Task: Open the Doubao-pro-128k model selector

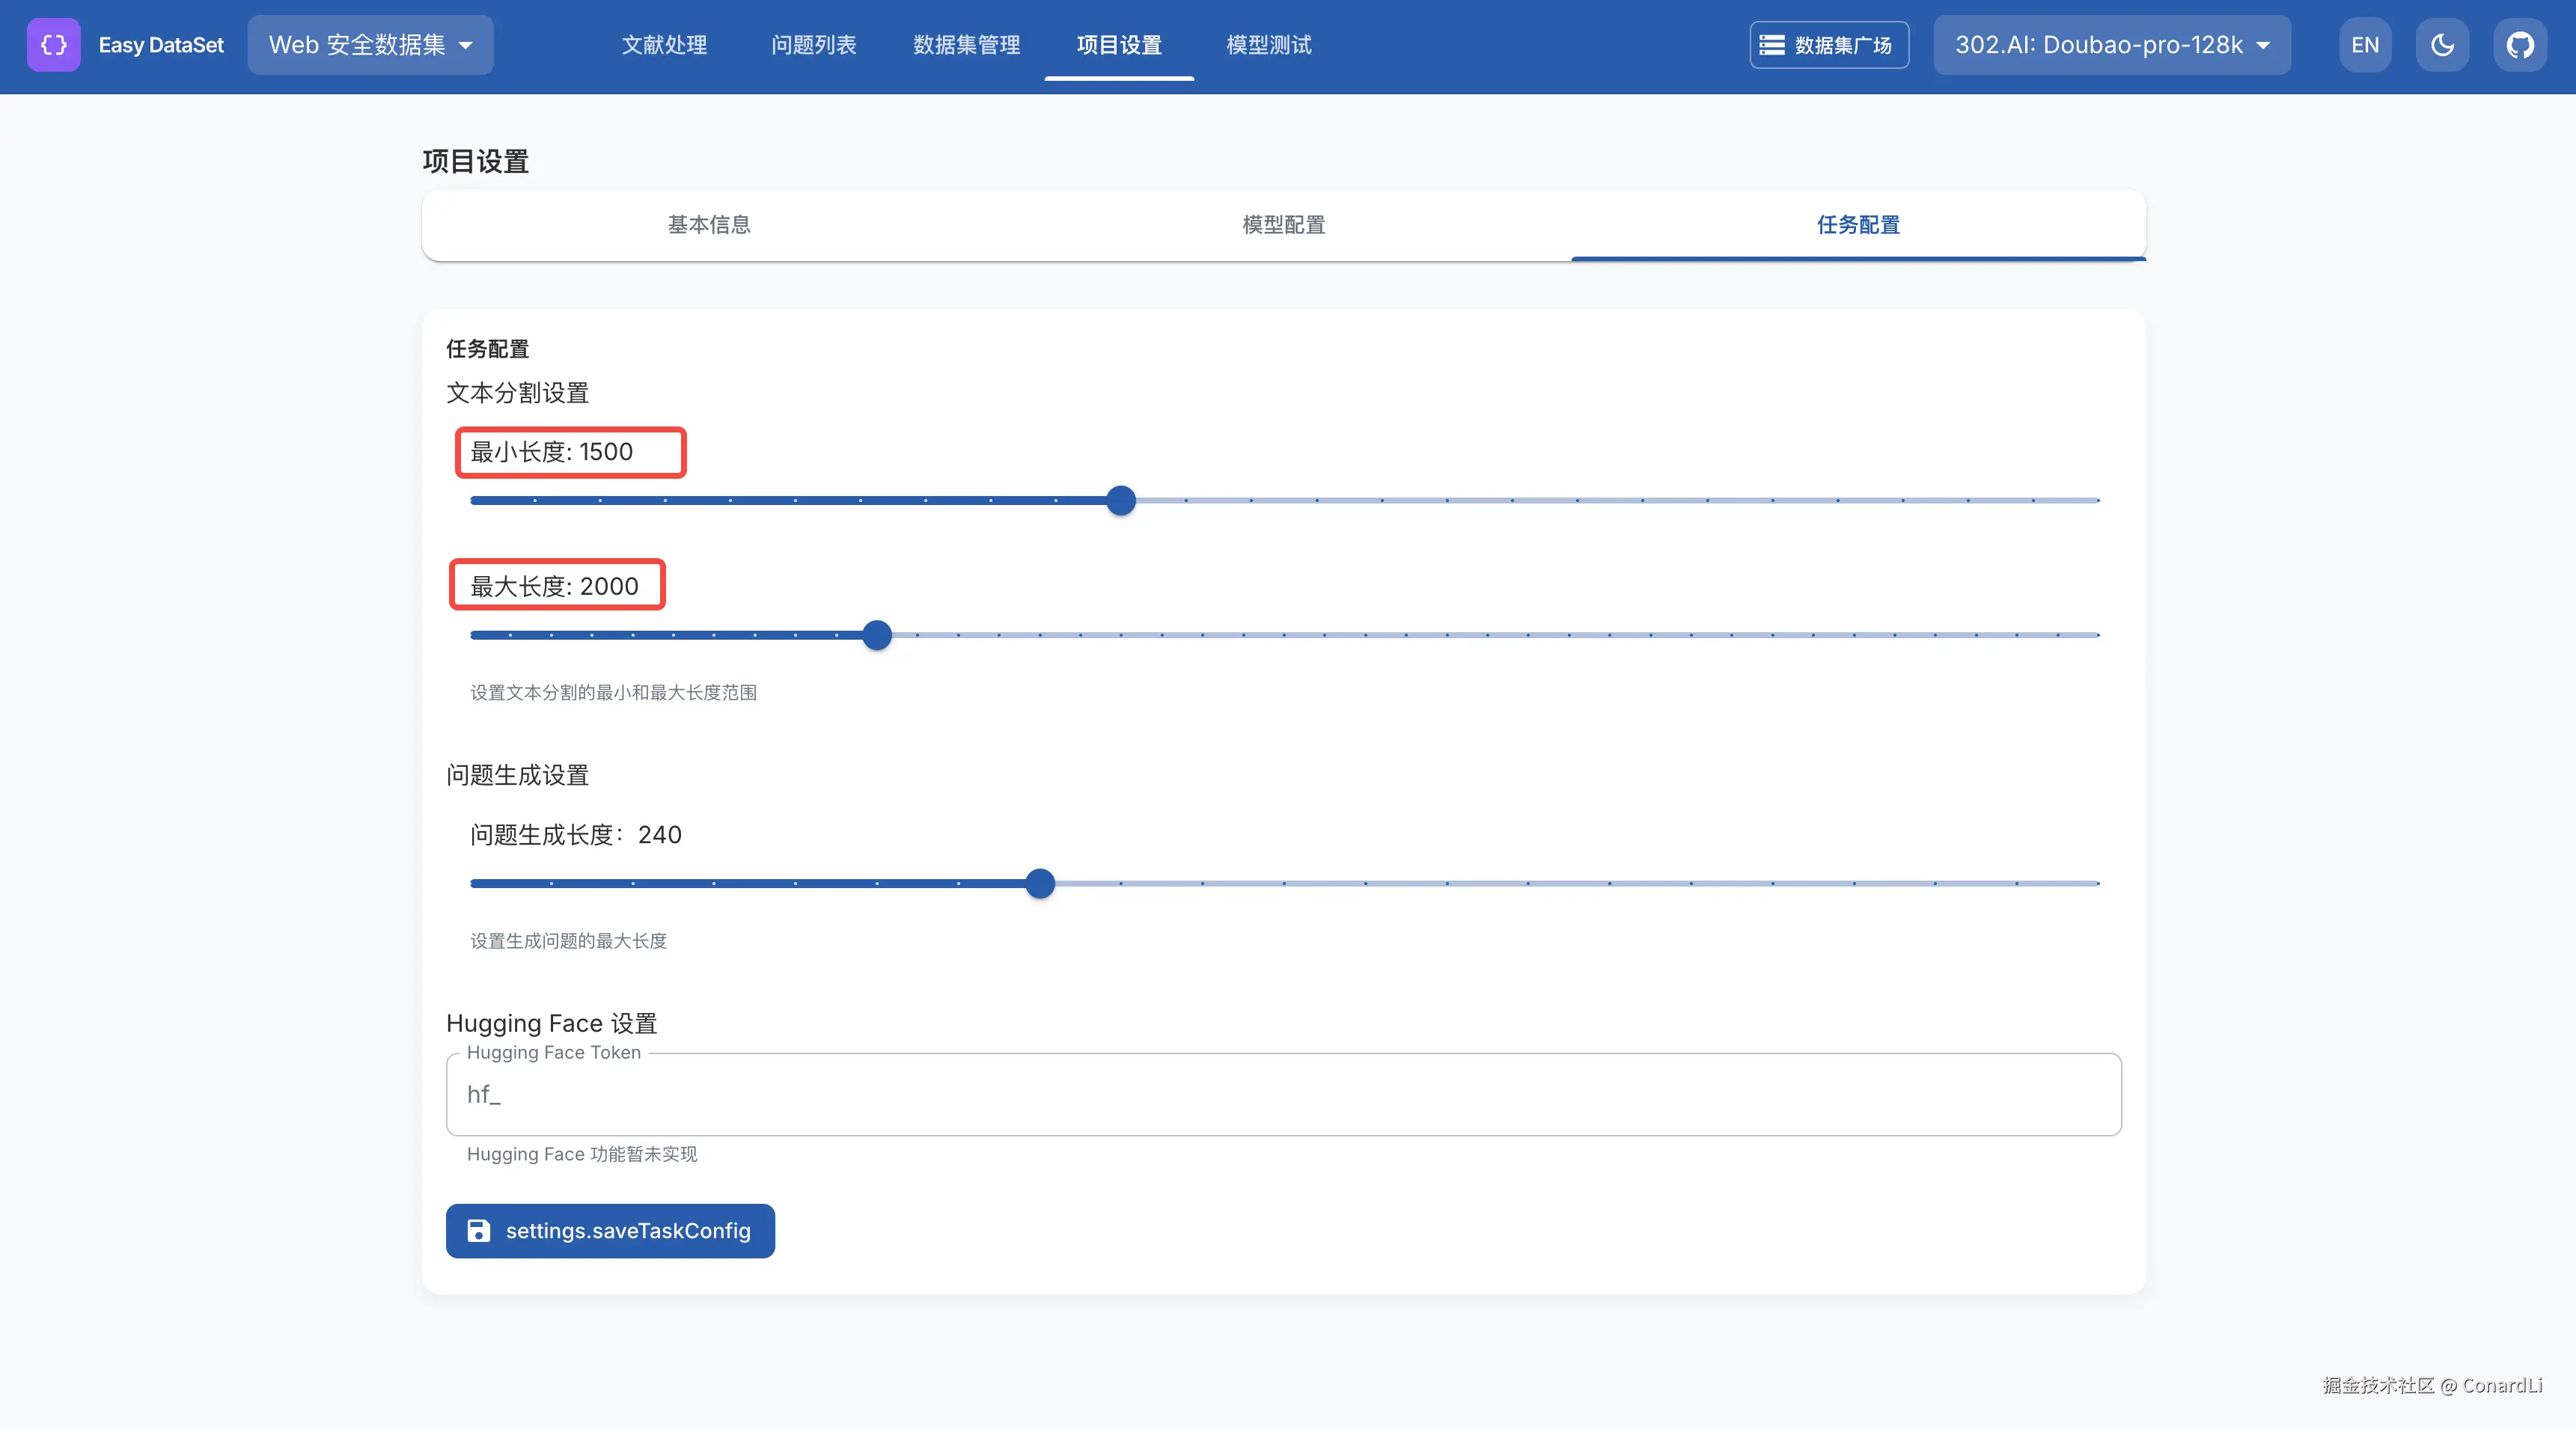Action: tap(2111, 45)
